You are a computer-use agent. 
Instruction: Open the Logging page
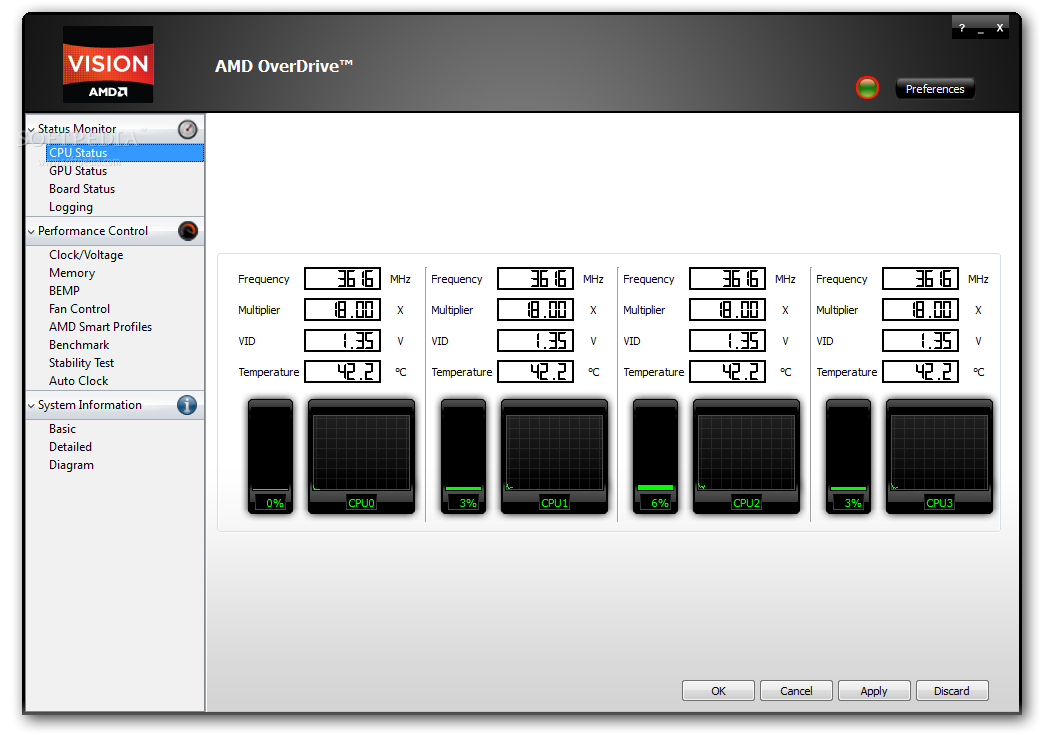(x=70, y=207)
